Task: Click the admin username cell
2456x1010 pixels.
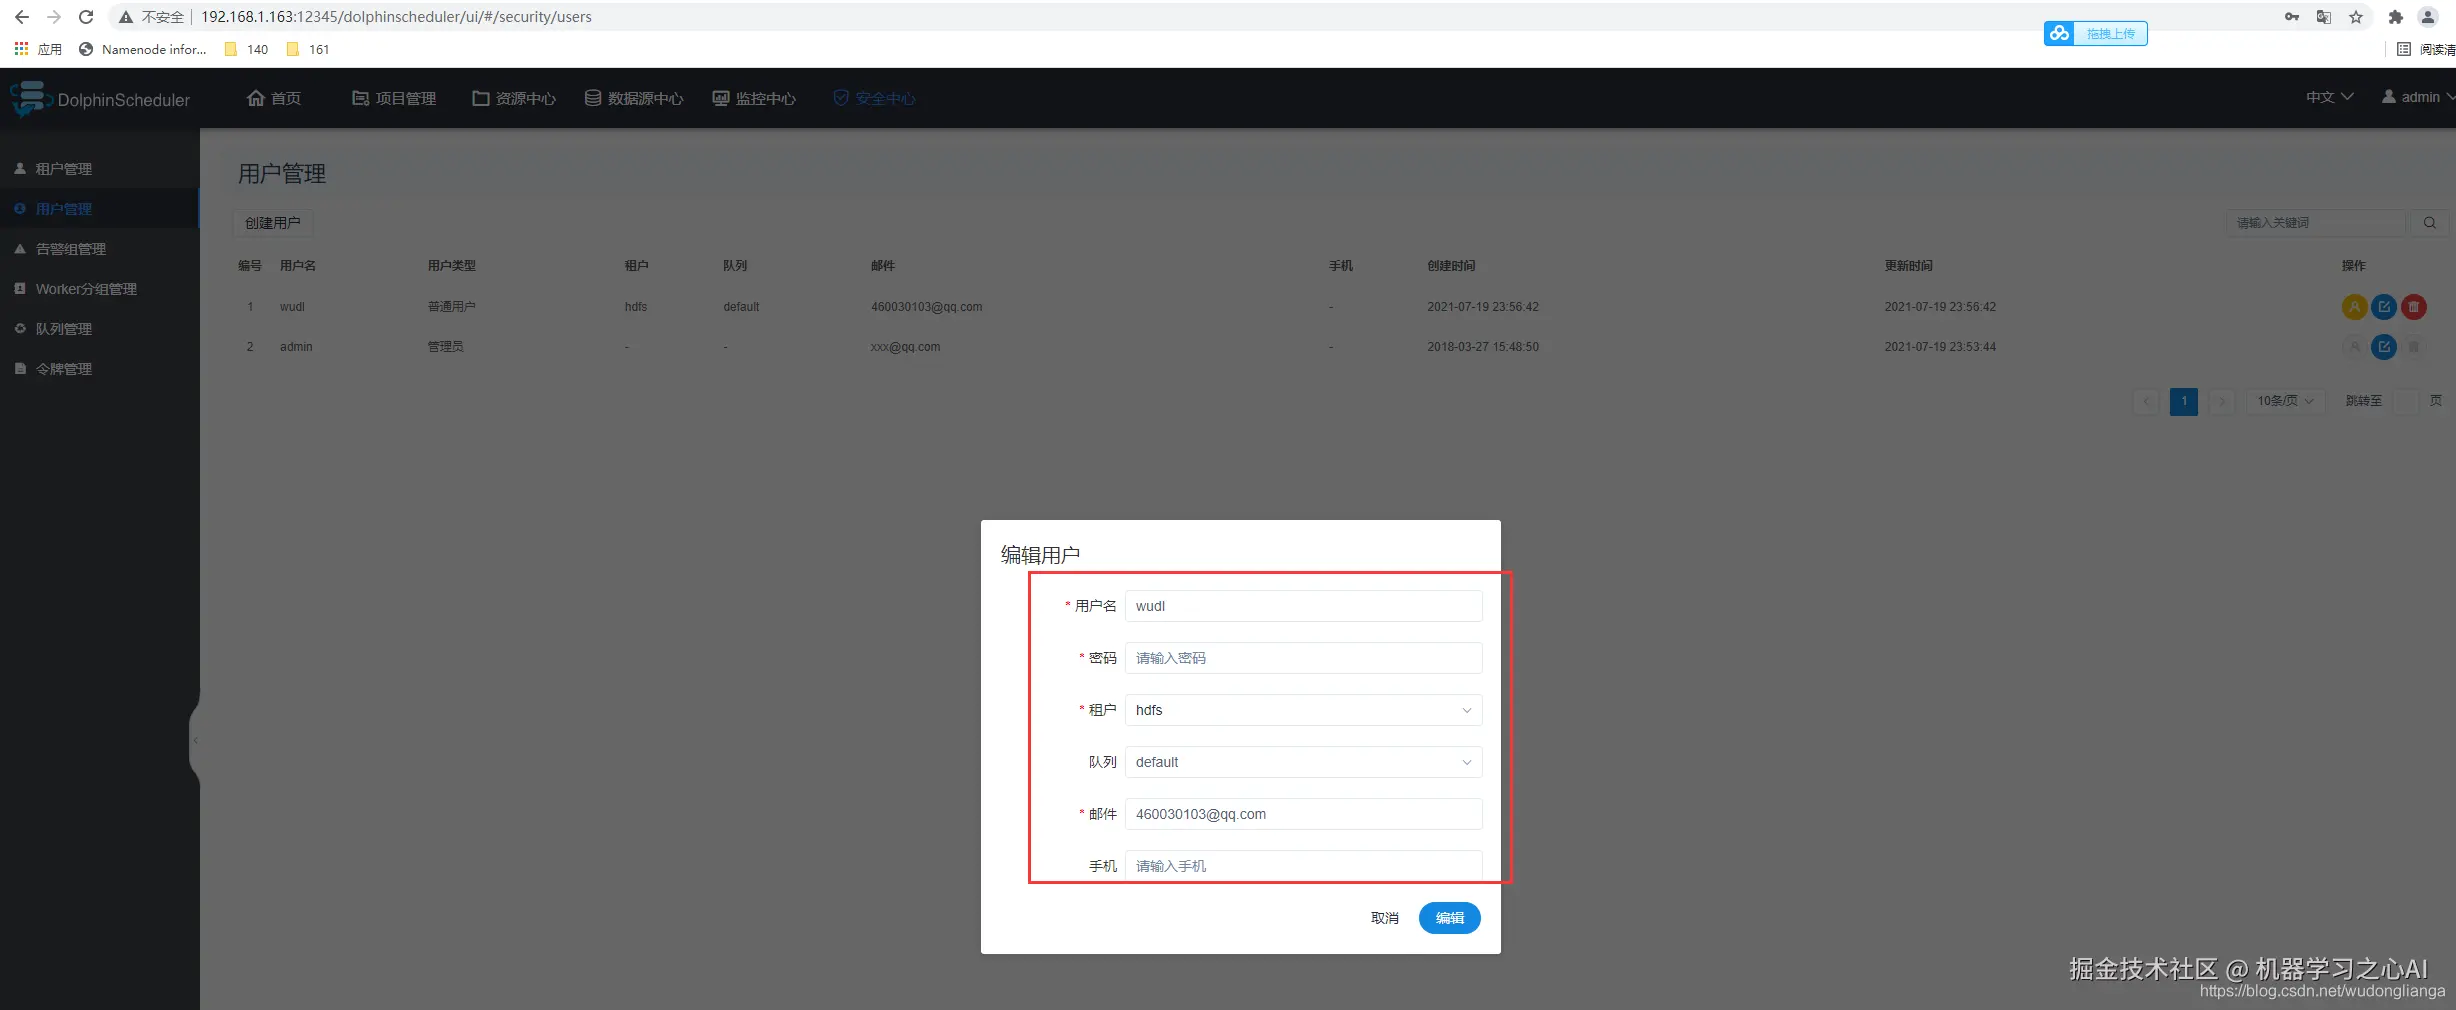Action: coord(296,347)
